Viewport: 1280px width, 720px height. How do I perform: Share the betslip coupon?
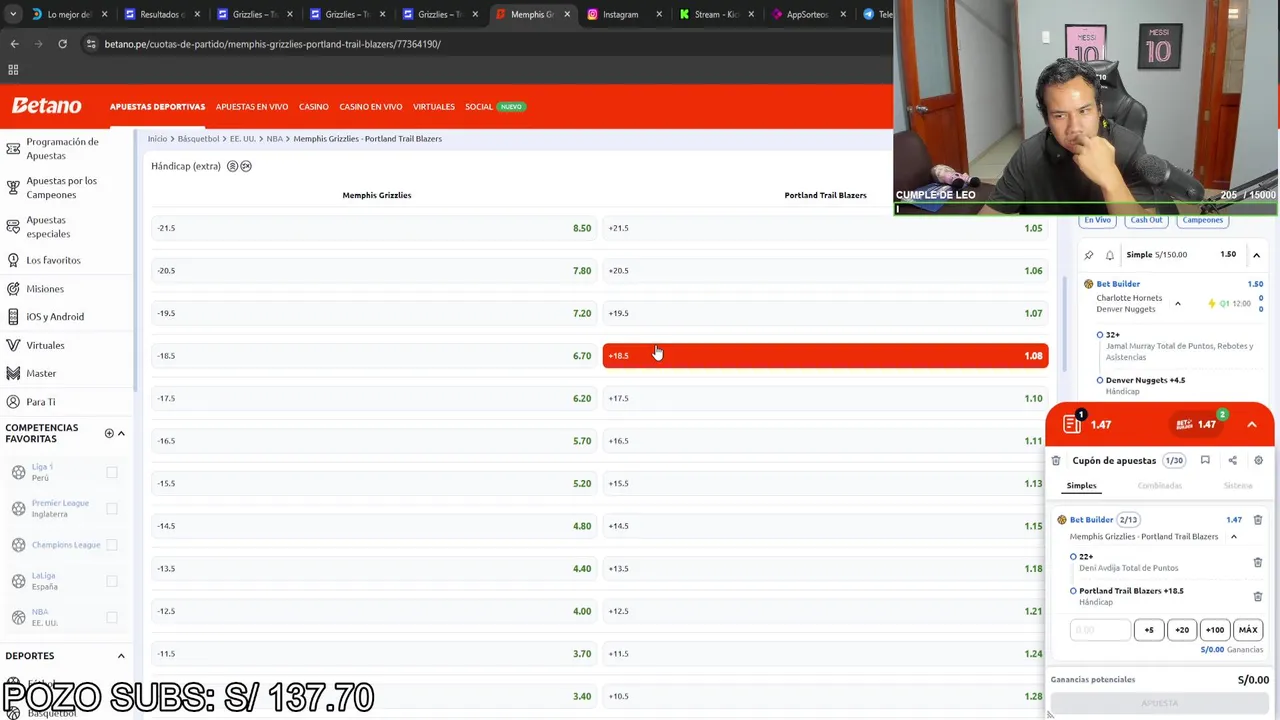click(1232, 461)
